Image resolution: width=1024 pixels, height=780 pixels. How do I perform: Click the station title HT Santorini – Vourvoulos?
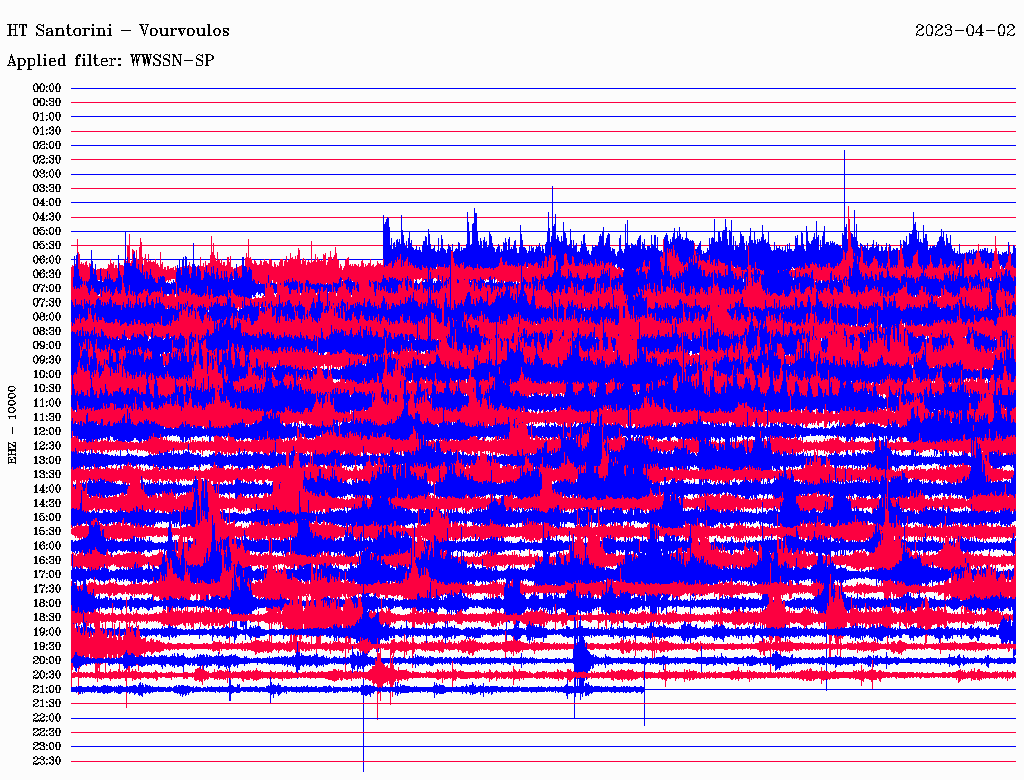[118, 30]
